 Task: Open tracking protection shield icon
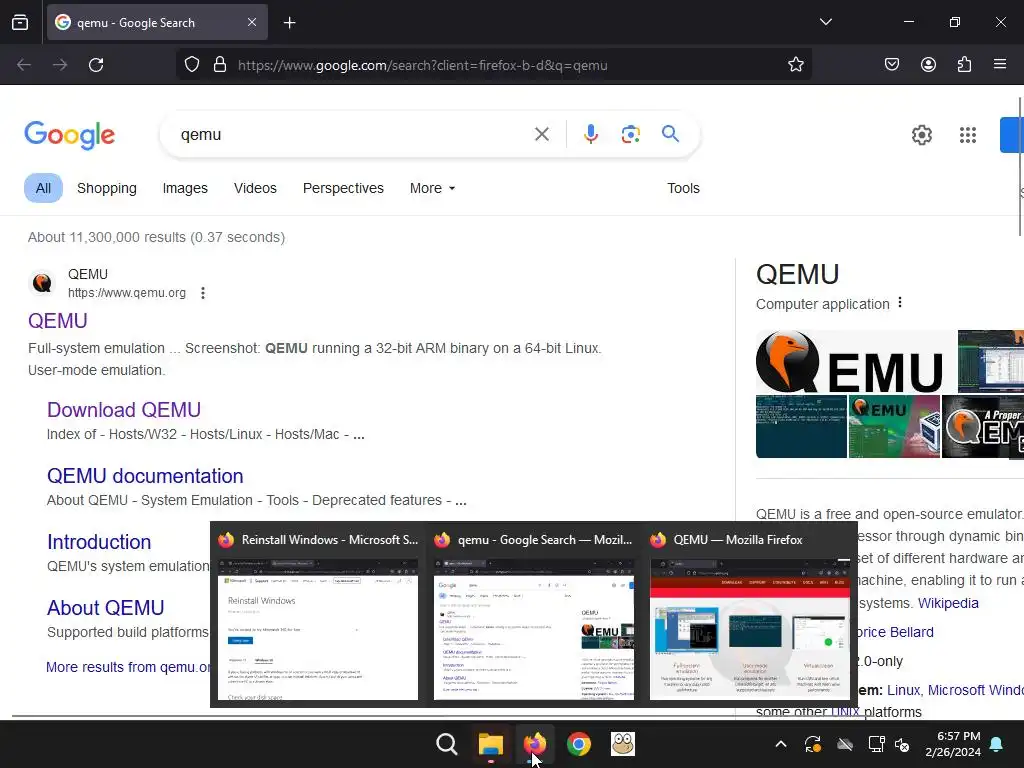(x=191, y=65)
